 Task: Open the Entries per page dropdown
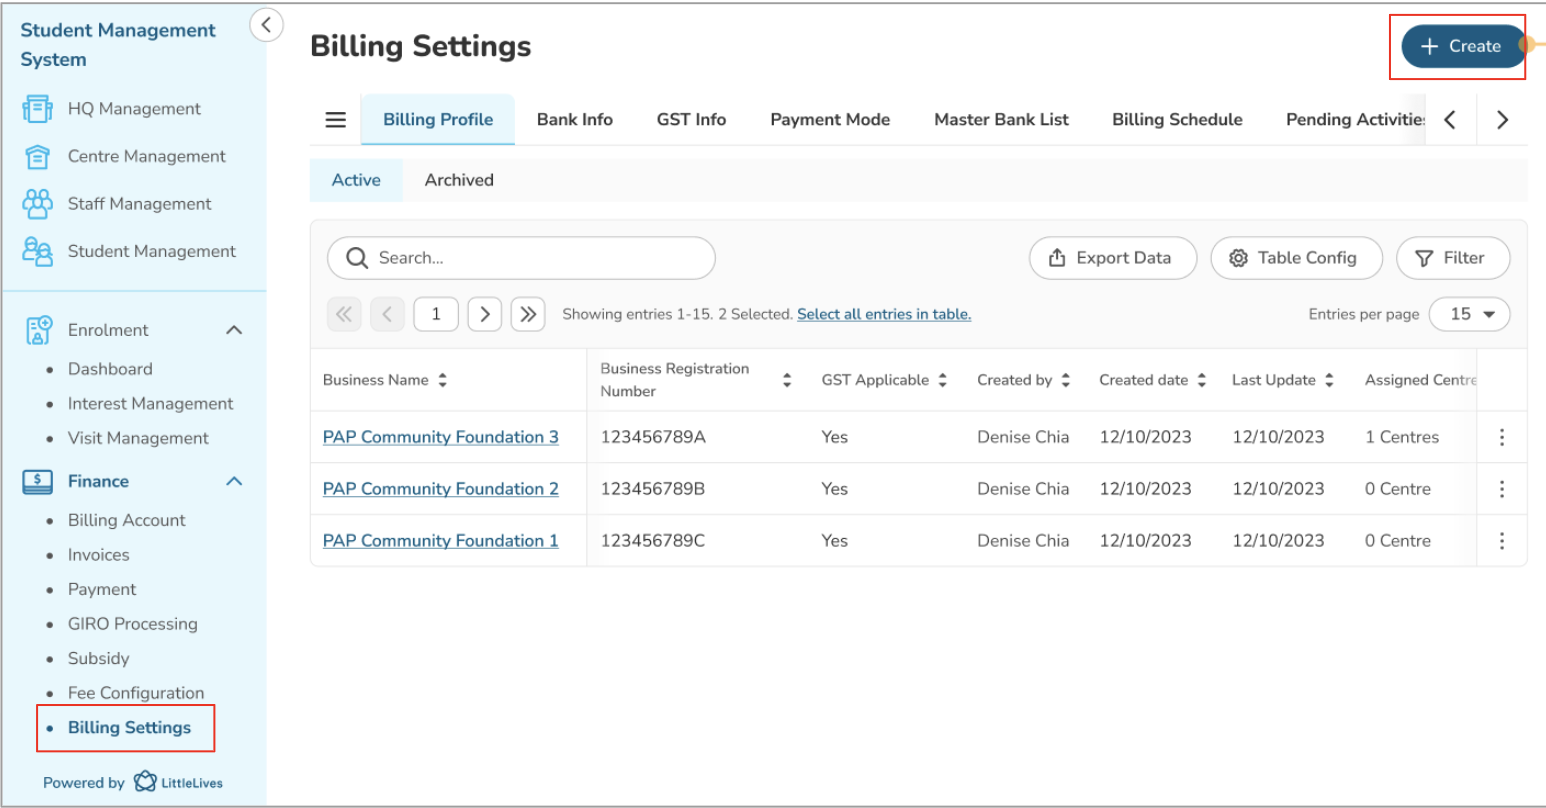pos(1469,314)
